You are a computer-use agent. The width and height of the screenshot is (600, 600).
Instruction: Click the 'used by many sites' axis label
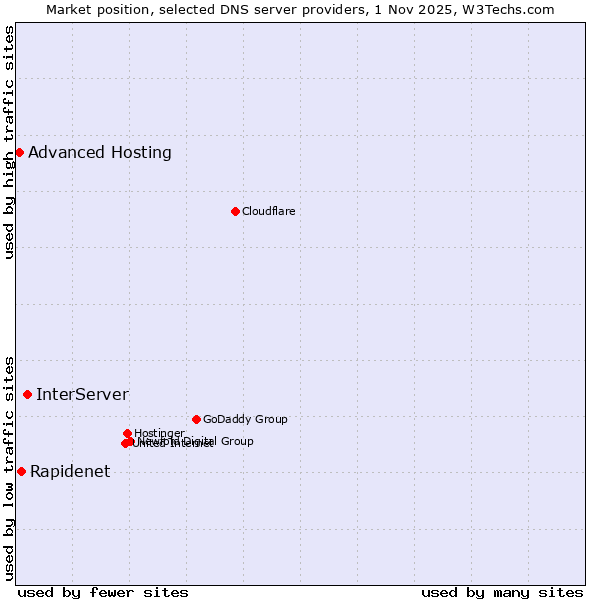502,592
